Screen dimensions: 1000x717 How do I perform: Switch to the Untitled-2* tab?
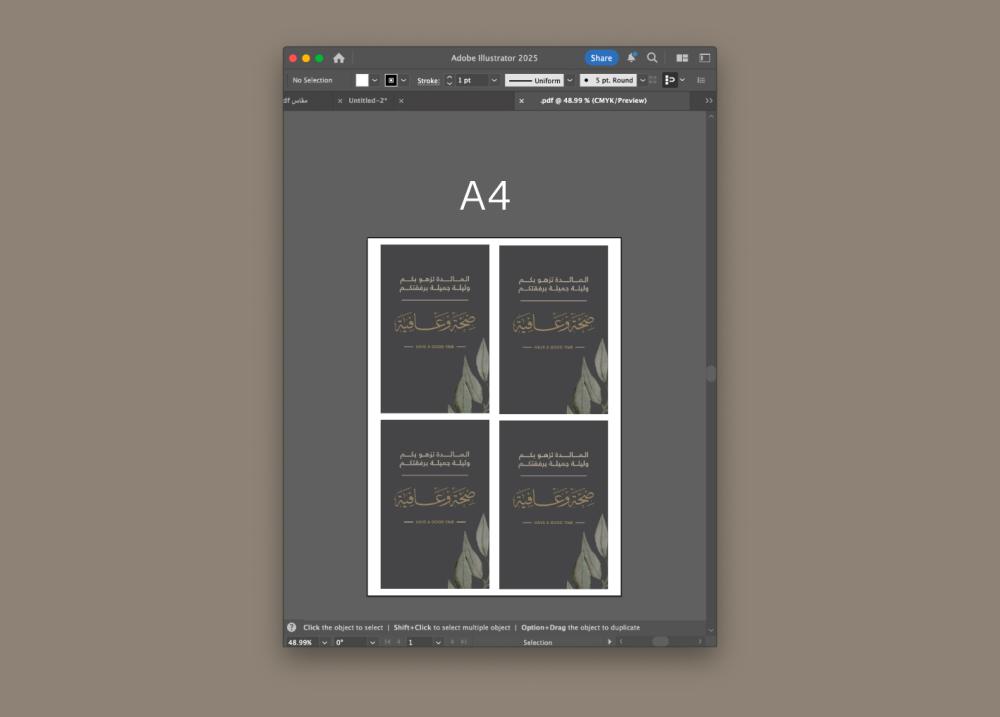coord(368,101)
